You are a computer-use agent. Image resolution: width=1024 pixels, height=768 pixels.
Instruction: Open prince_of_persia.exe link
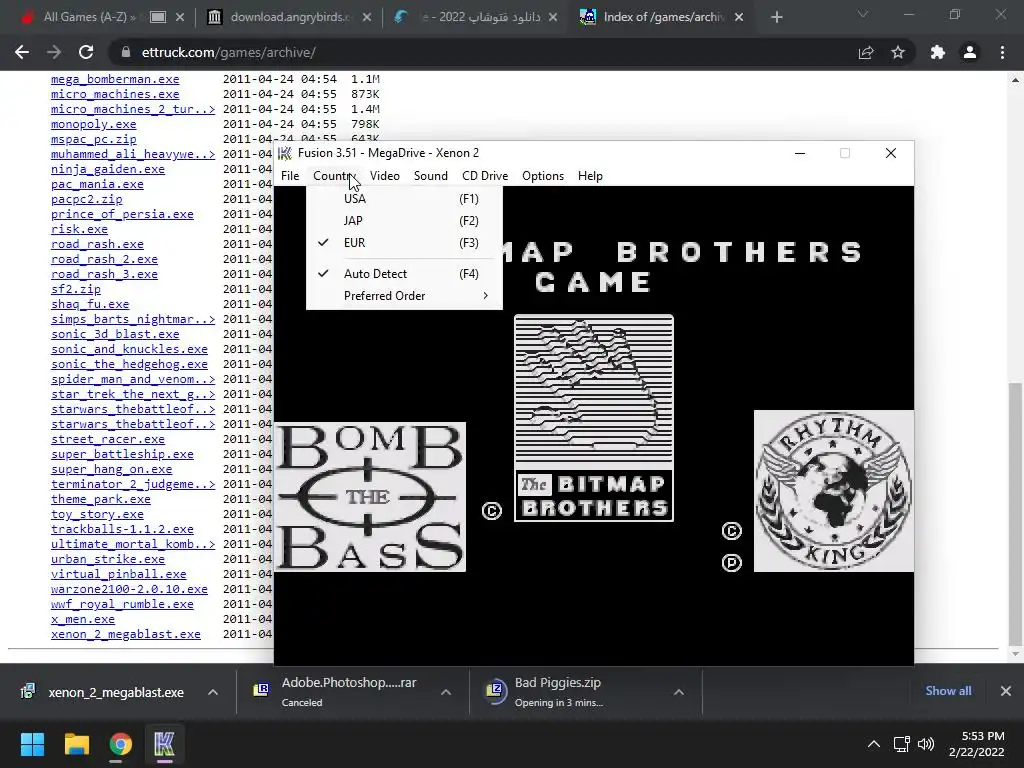pos(122,214)
